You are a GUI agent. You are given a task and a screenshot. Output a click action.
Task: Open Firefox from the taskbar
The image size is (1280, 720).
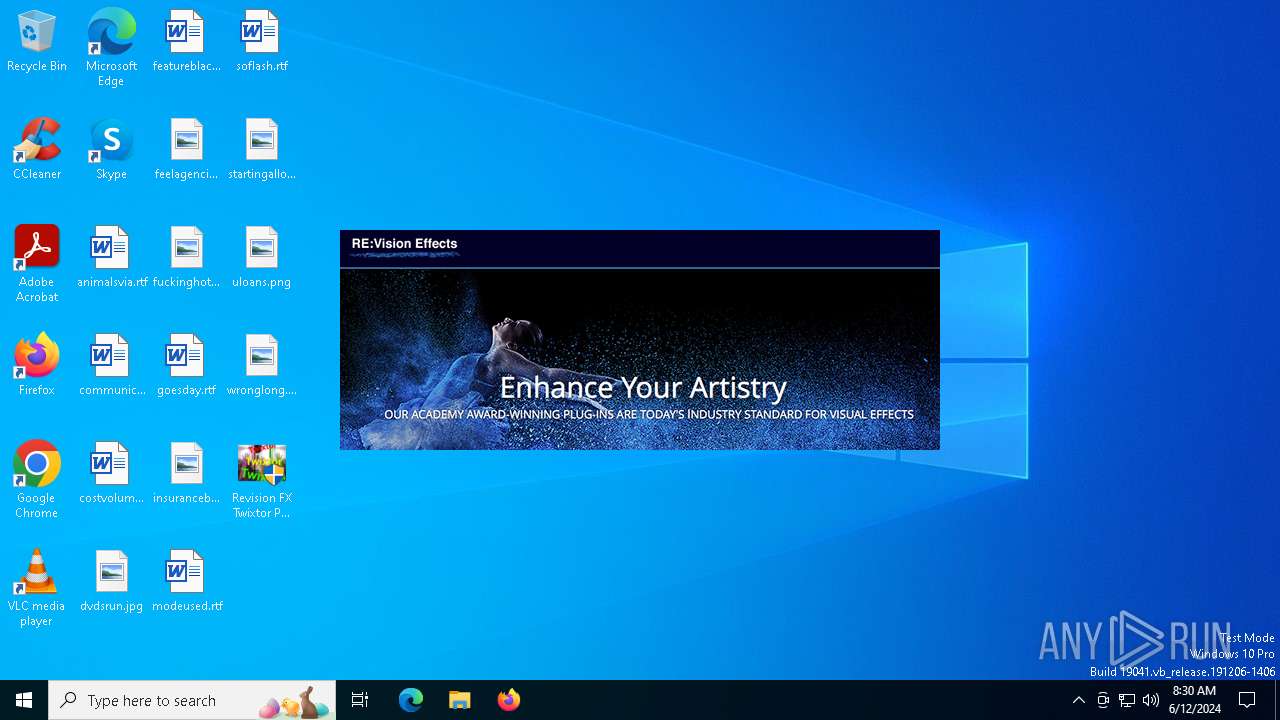(509, 700)
